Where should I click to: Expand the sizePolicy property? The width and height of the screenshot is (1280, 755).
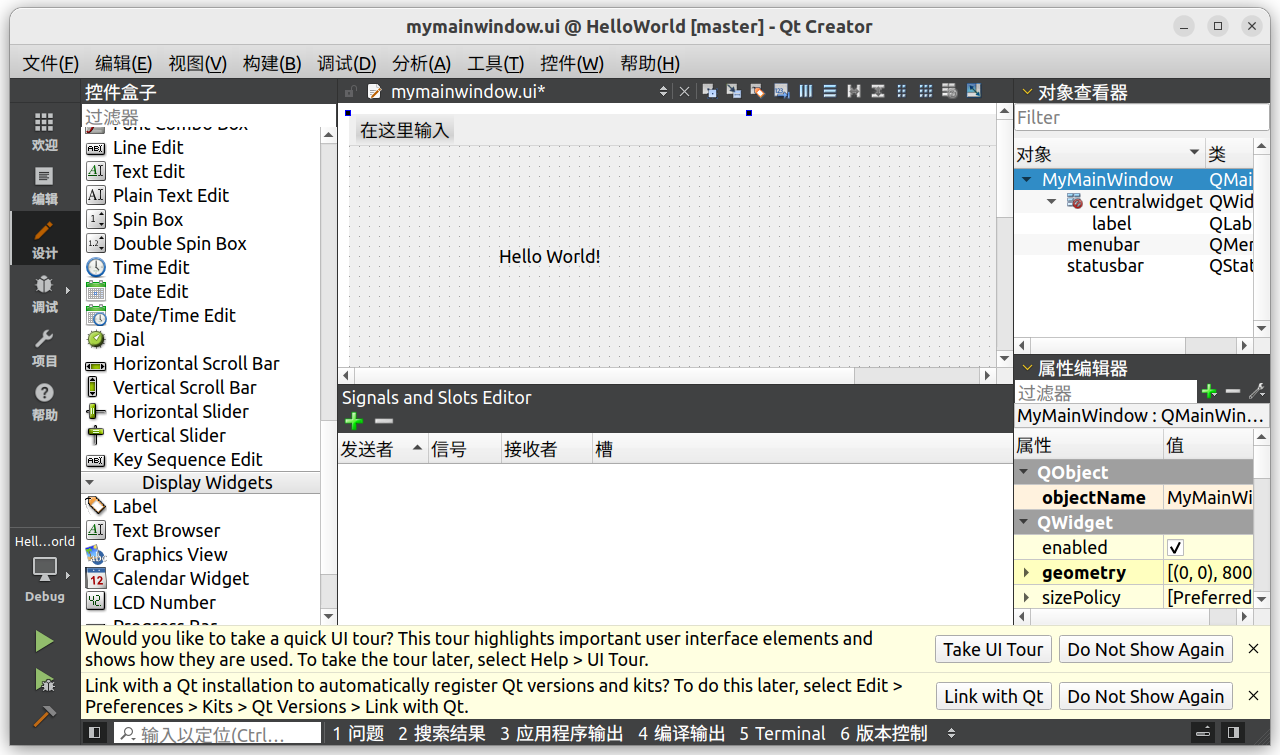click(1026, 597)
